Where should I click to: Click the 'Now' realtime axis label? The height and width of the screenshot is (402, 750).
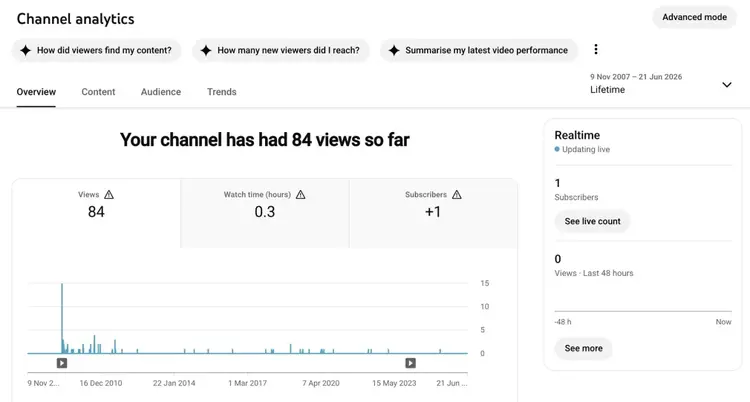(723, 322)
